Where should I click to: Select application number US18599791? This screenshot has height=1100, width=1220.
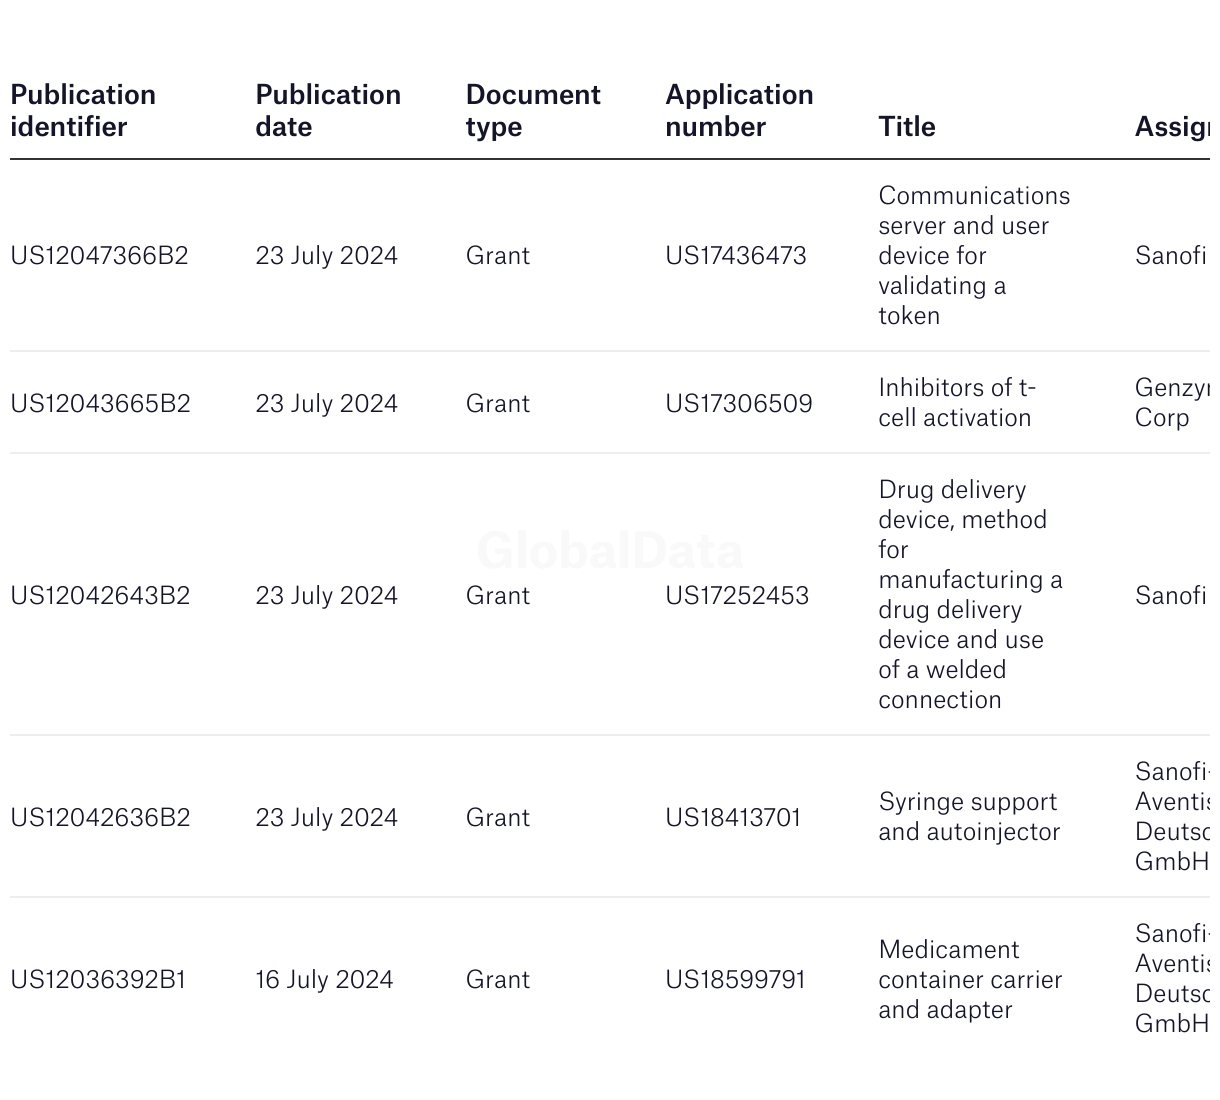(735, 980)
